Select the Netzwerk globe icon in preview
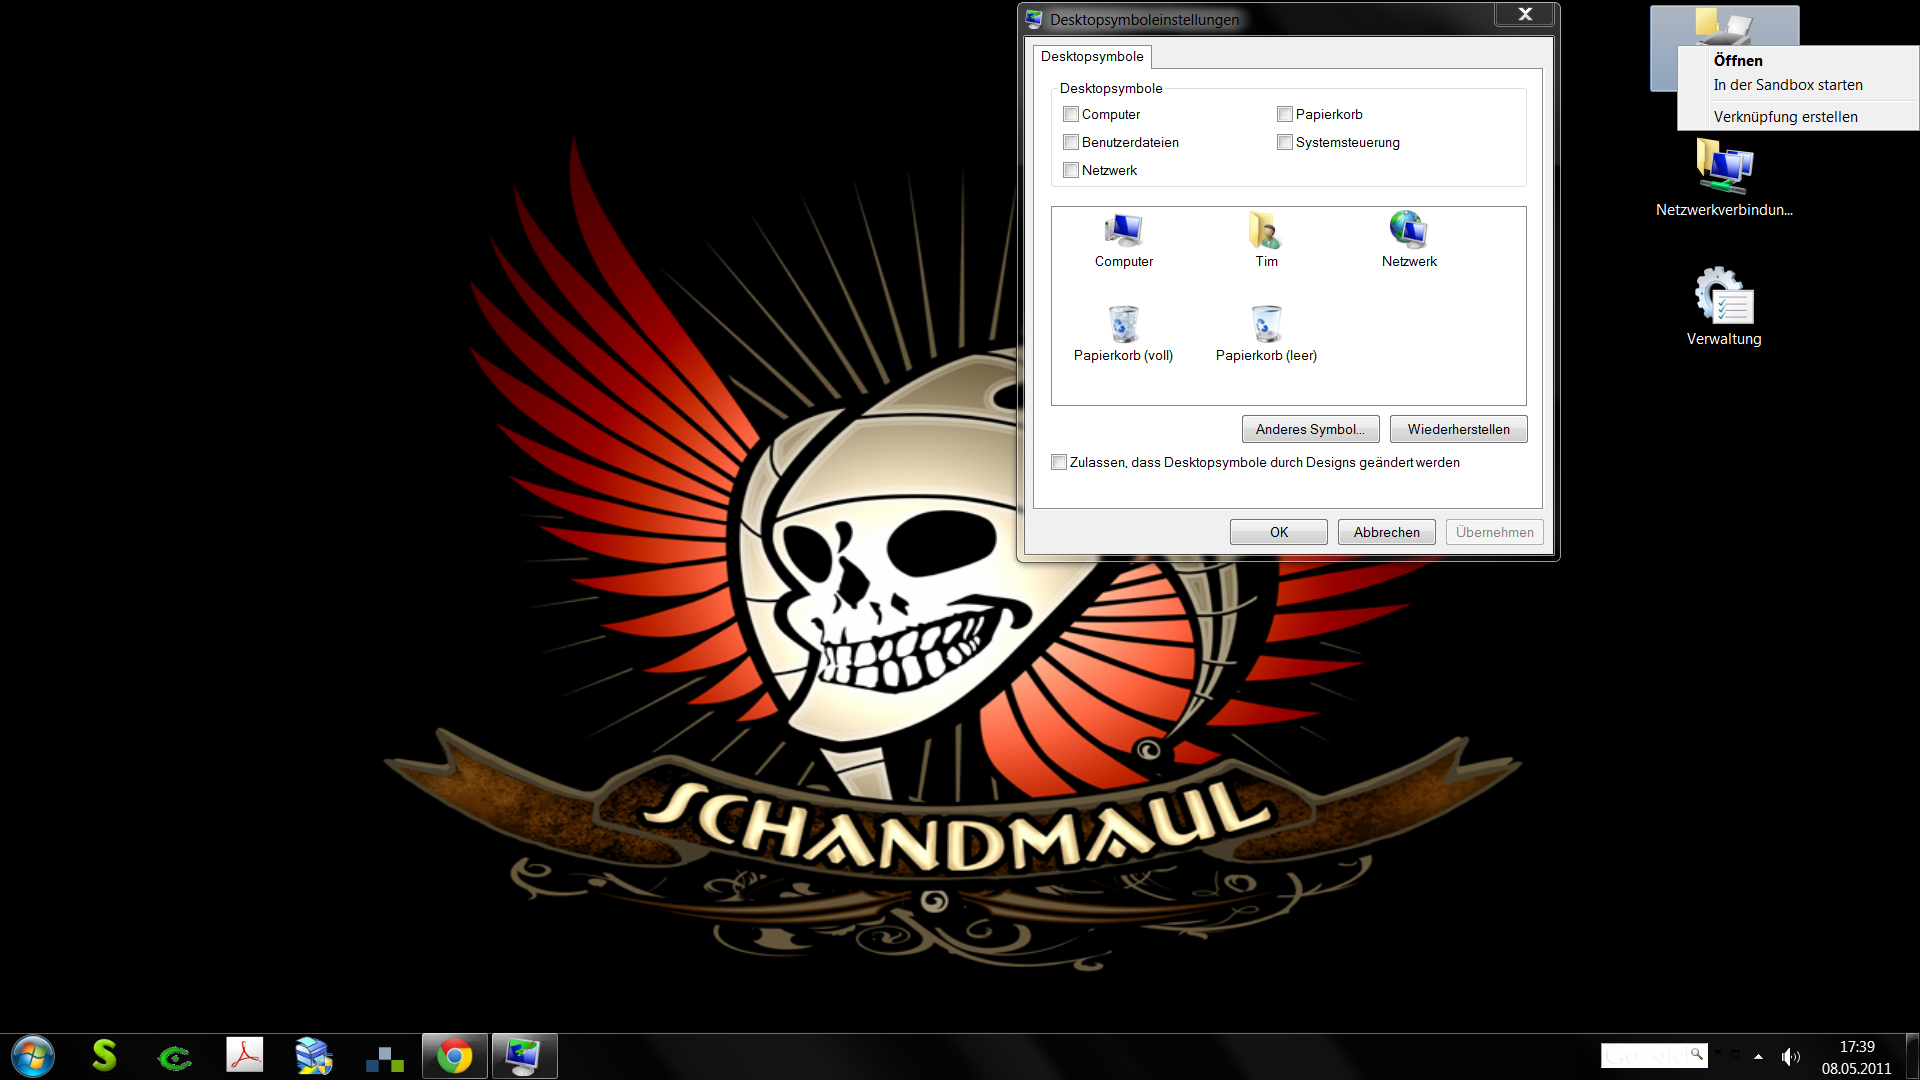Screen dimensions: 1920x1080 tap(1409, 240)
